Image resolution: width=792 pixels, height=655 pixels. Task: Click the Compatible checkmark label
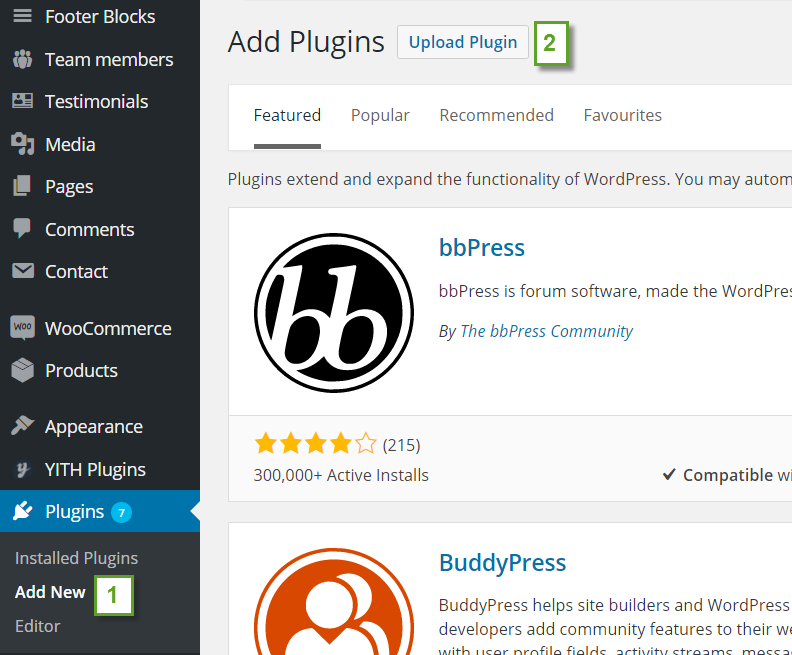727,475
